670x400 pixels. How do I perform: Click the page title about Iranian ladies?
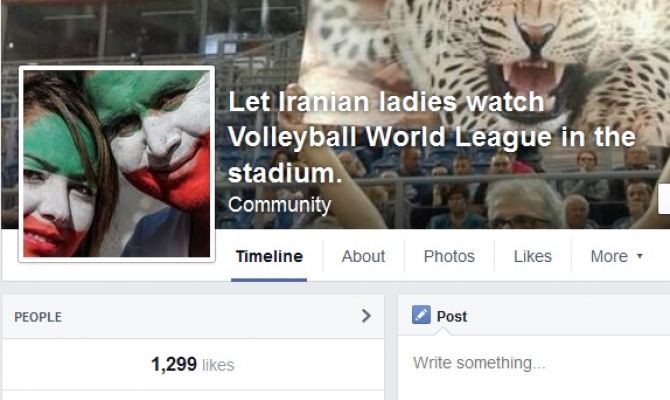tap(432, 137)
